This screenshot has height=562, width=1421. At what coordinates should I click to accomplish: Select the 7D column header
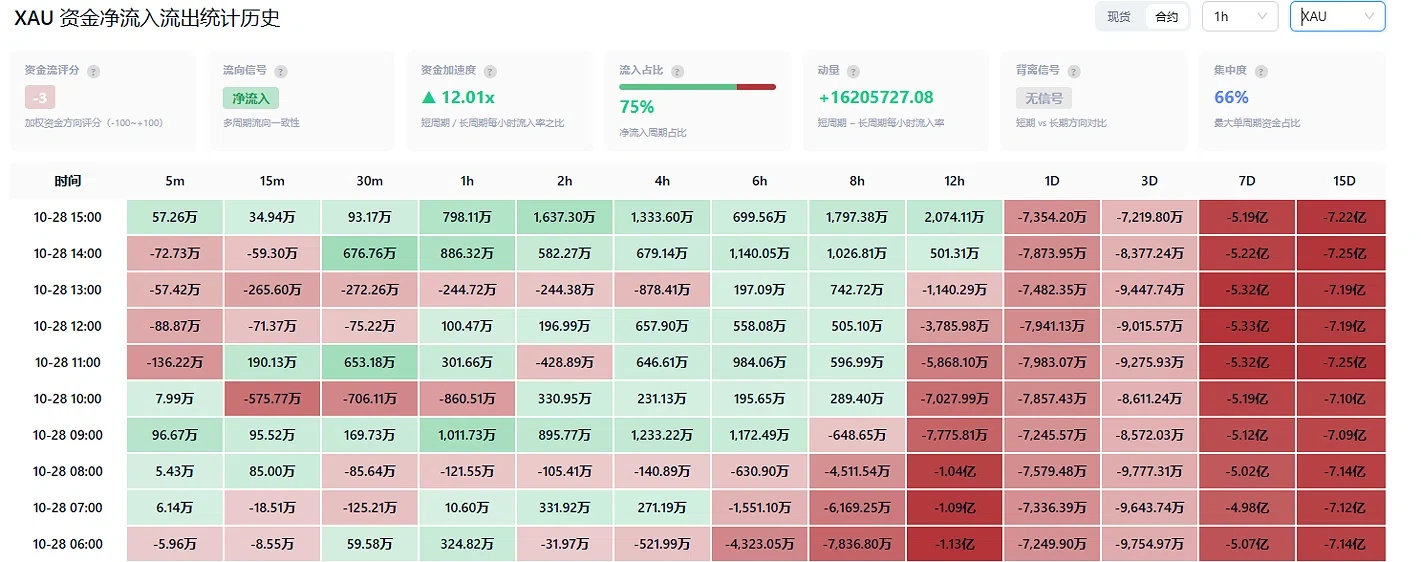click(x=1247, y=181)
